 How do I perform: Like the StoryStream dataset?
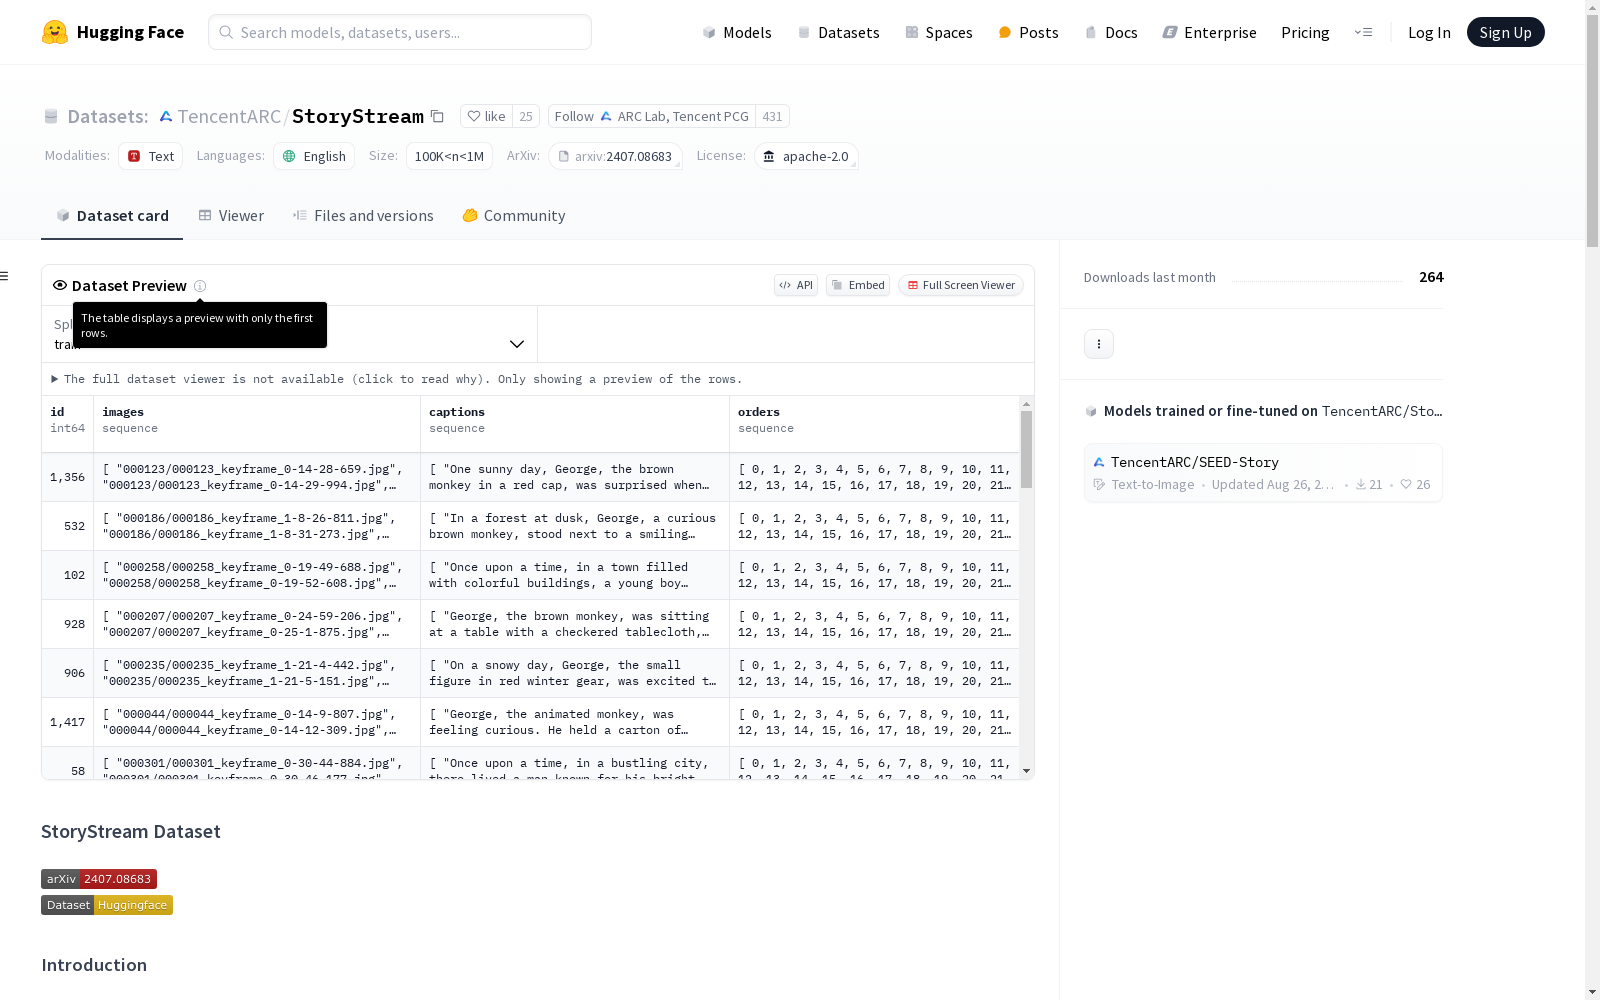point(487,116)
